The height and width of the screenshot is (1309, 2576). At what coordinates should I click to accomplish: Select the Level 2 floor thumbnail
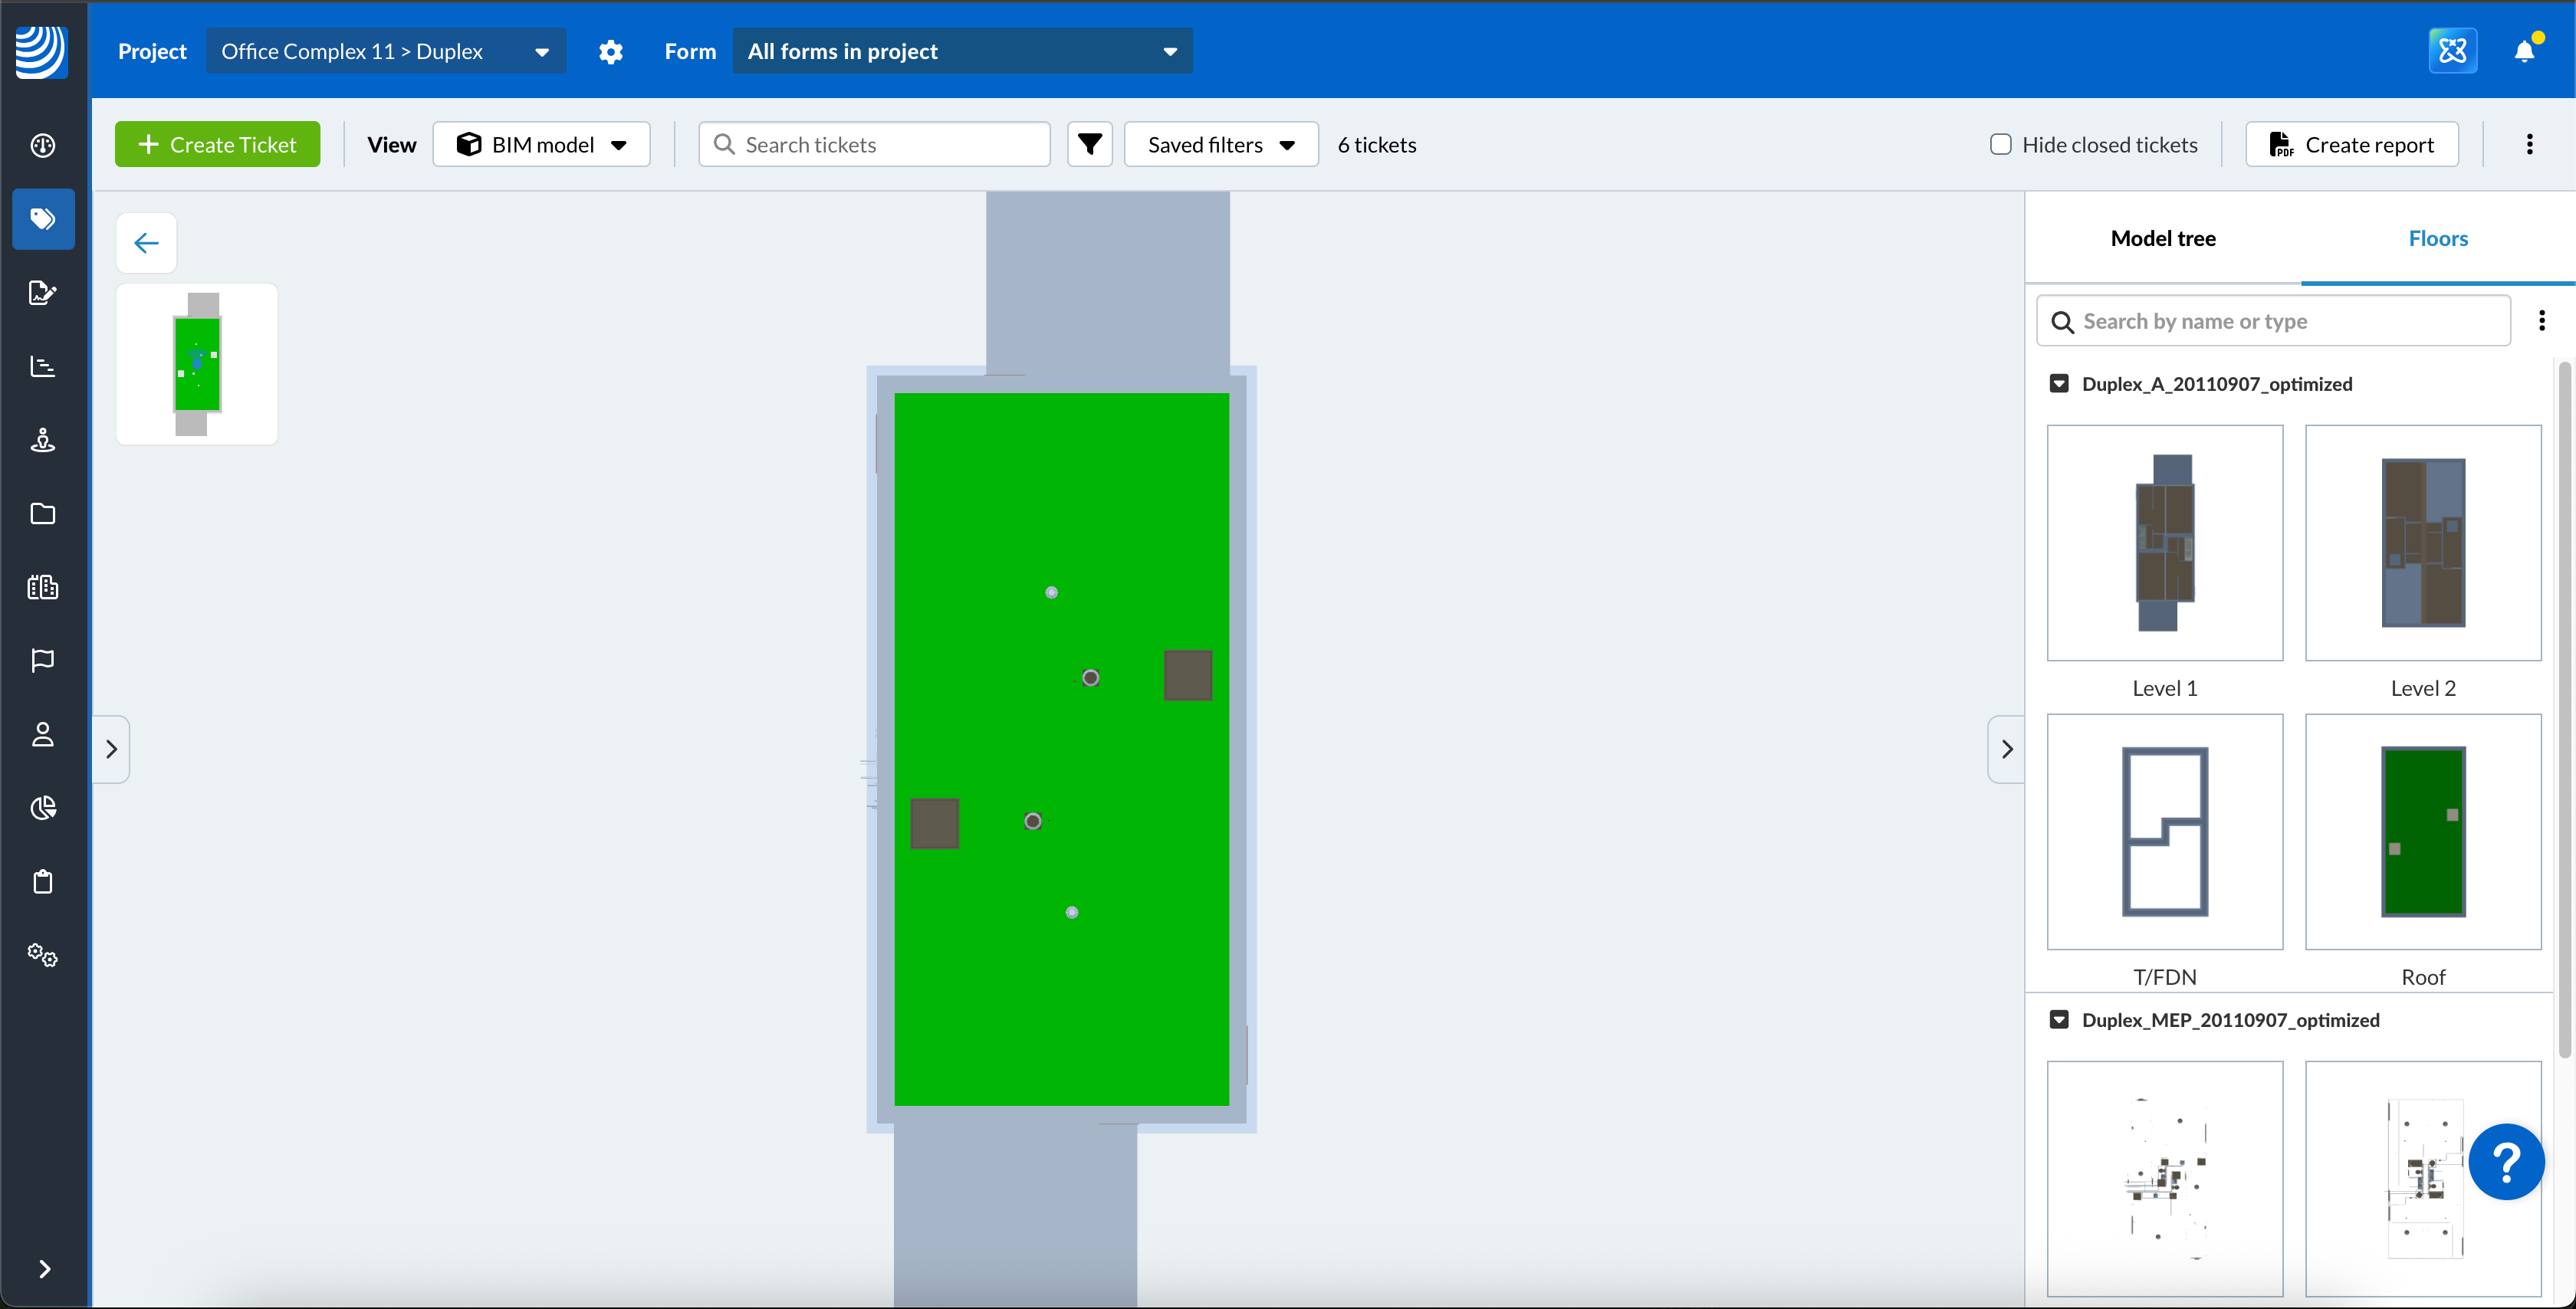pyautogui.click(x=2422, y=543)
